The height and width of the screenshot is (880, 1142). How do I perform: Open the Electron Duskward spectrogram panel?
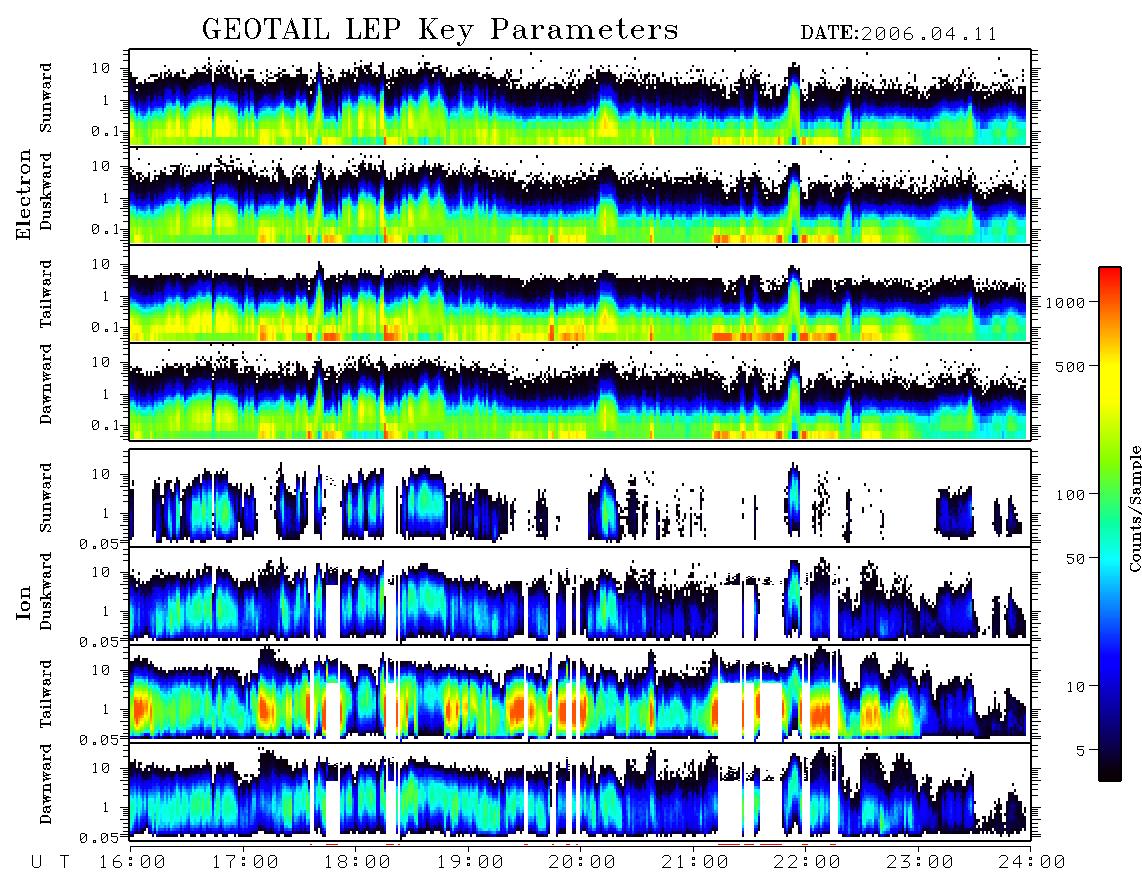click(x=580, y=195)
